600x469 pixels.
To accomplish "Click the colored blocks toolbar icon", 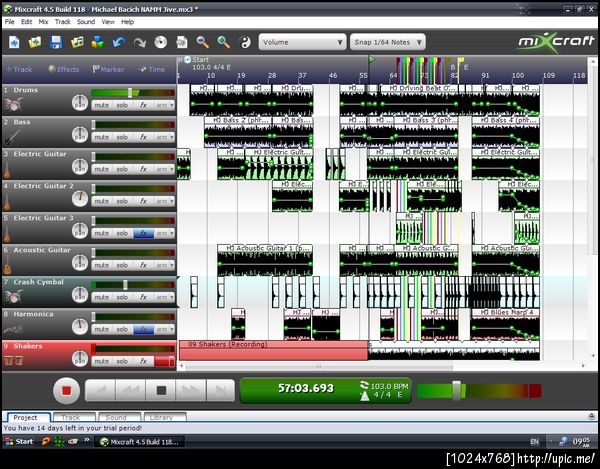I will (98, 42).
